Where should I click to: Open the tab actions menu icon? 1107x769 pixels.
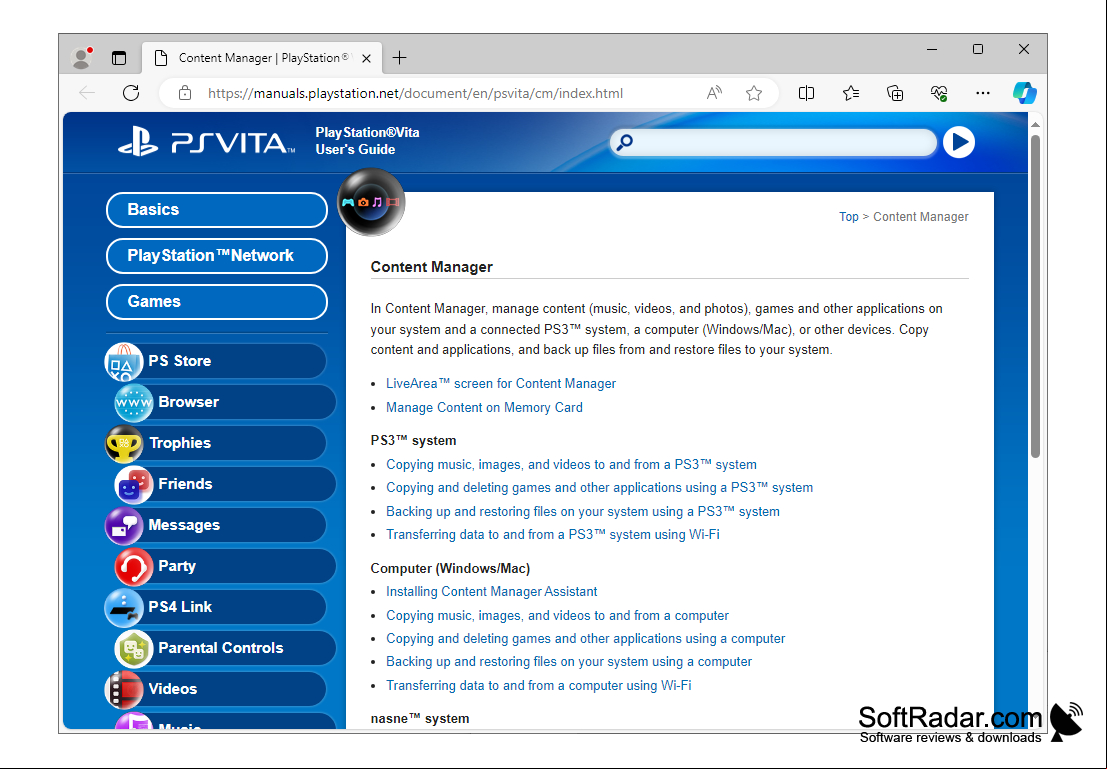pyautogui.click(x=119, y=58)
